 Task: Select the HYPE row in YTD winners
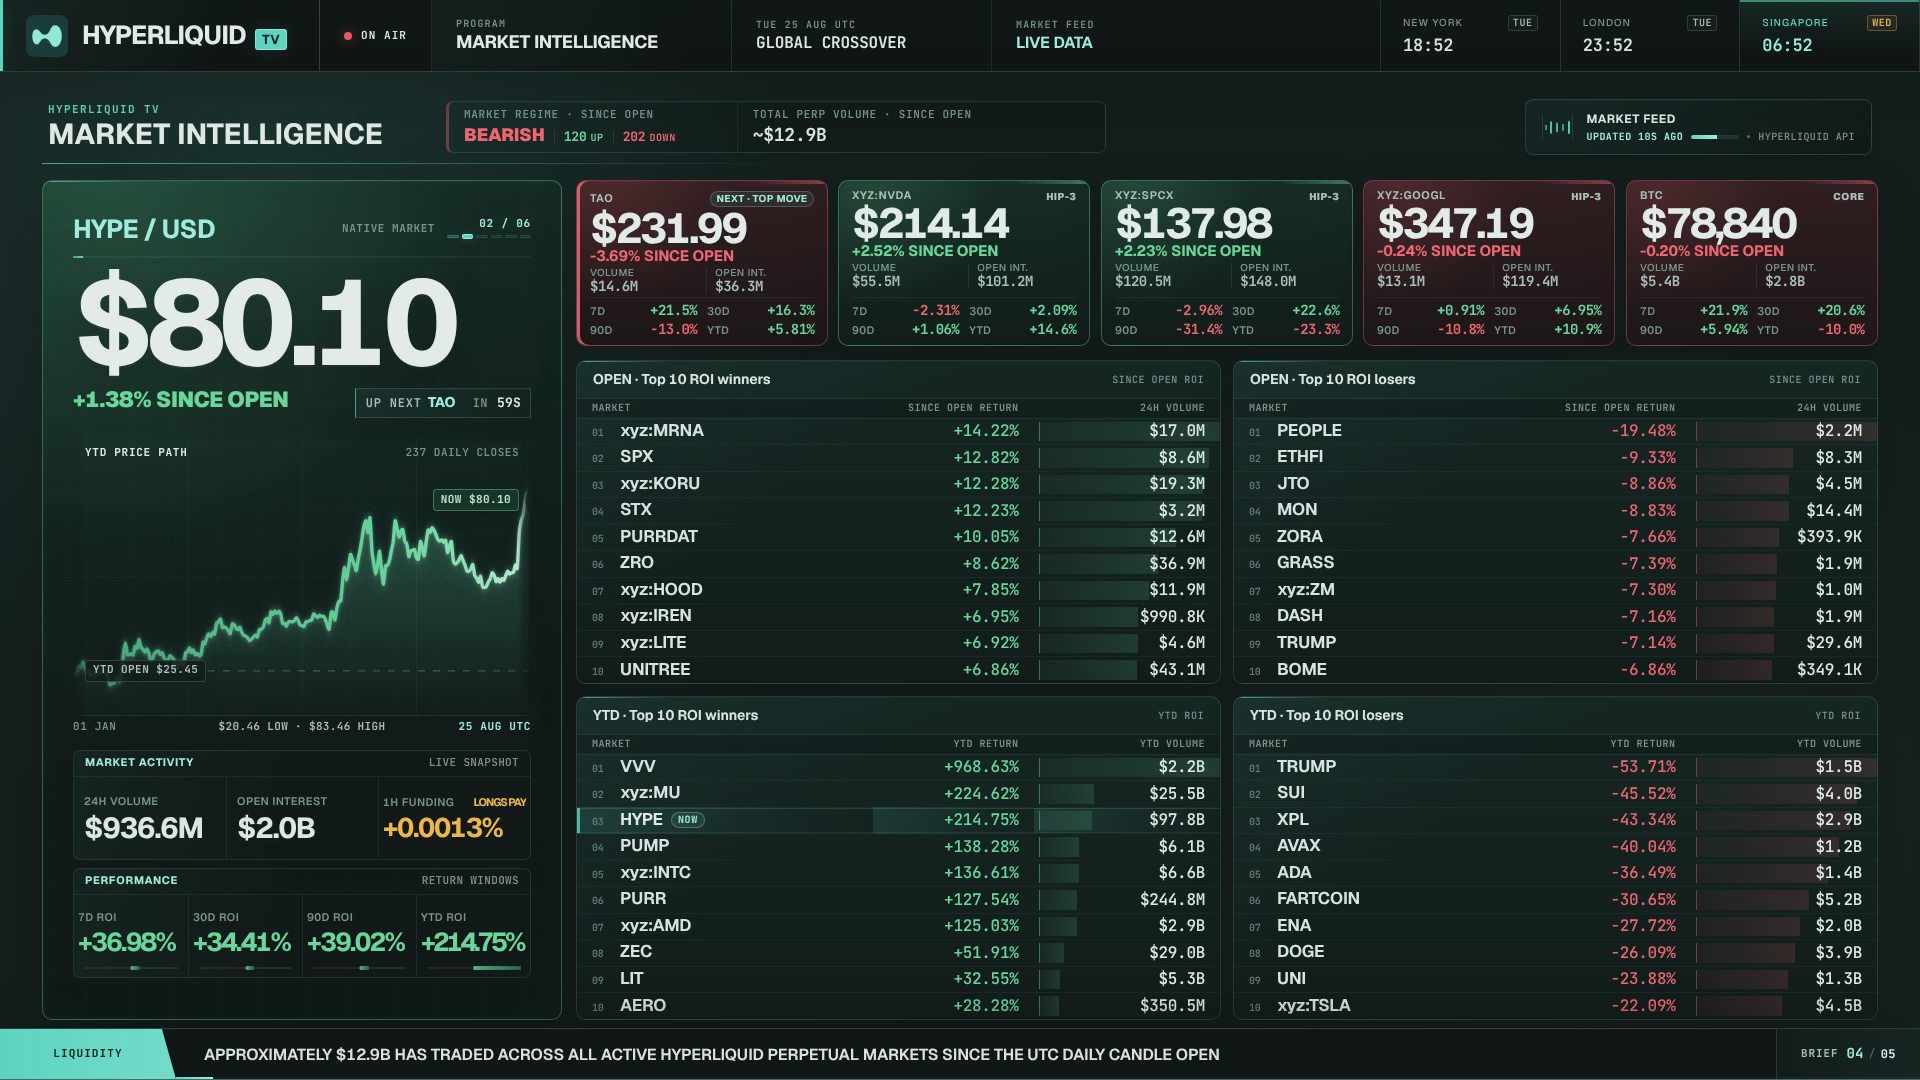tap(898, 820)
